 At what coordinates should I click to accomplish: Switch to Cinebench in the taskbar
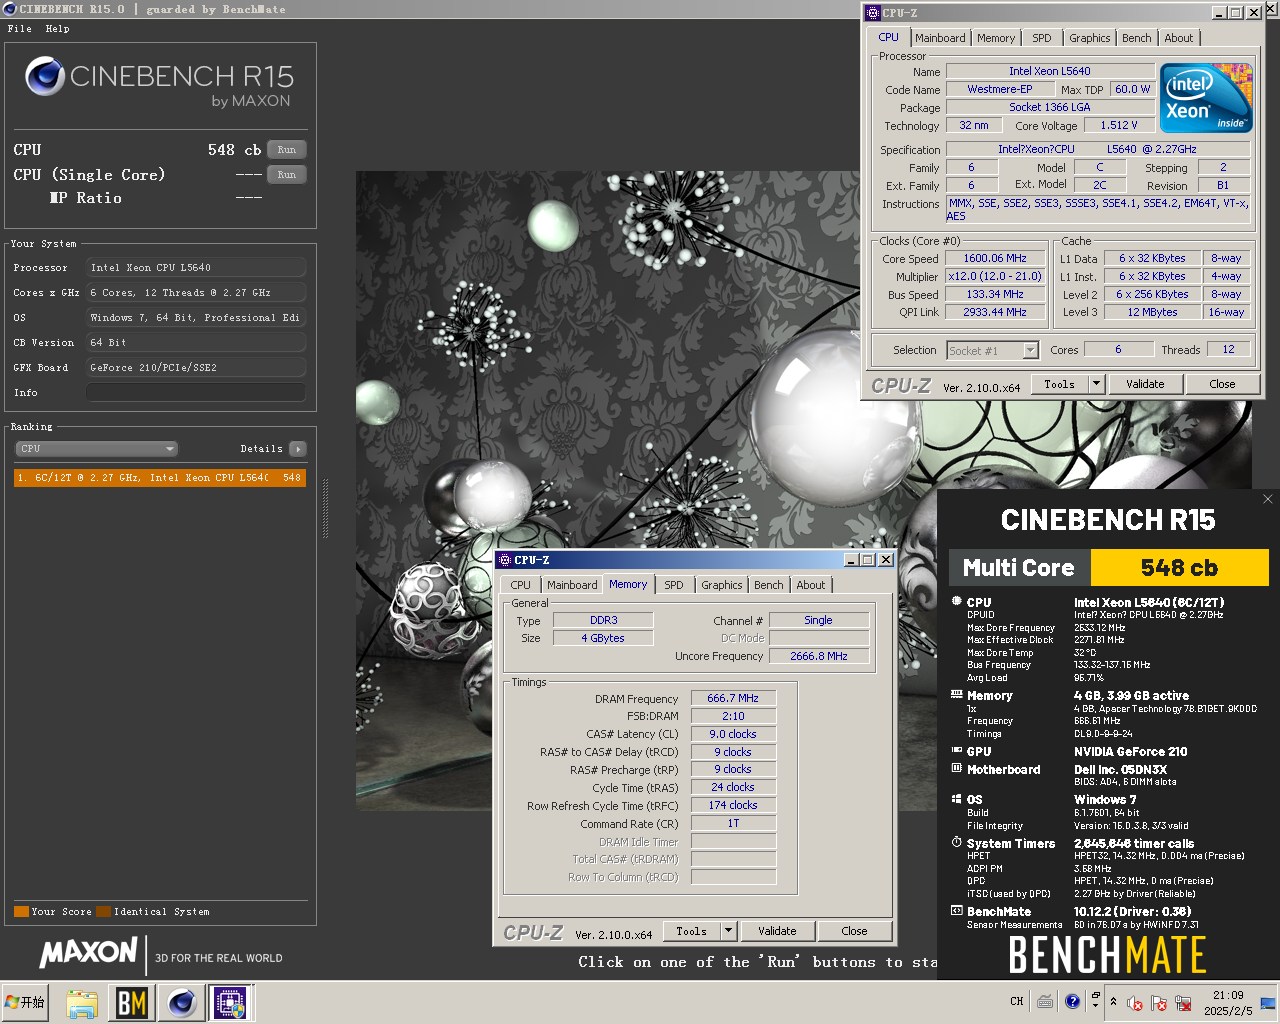tap(181, 1003)
